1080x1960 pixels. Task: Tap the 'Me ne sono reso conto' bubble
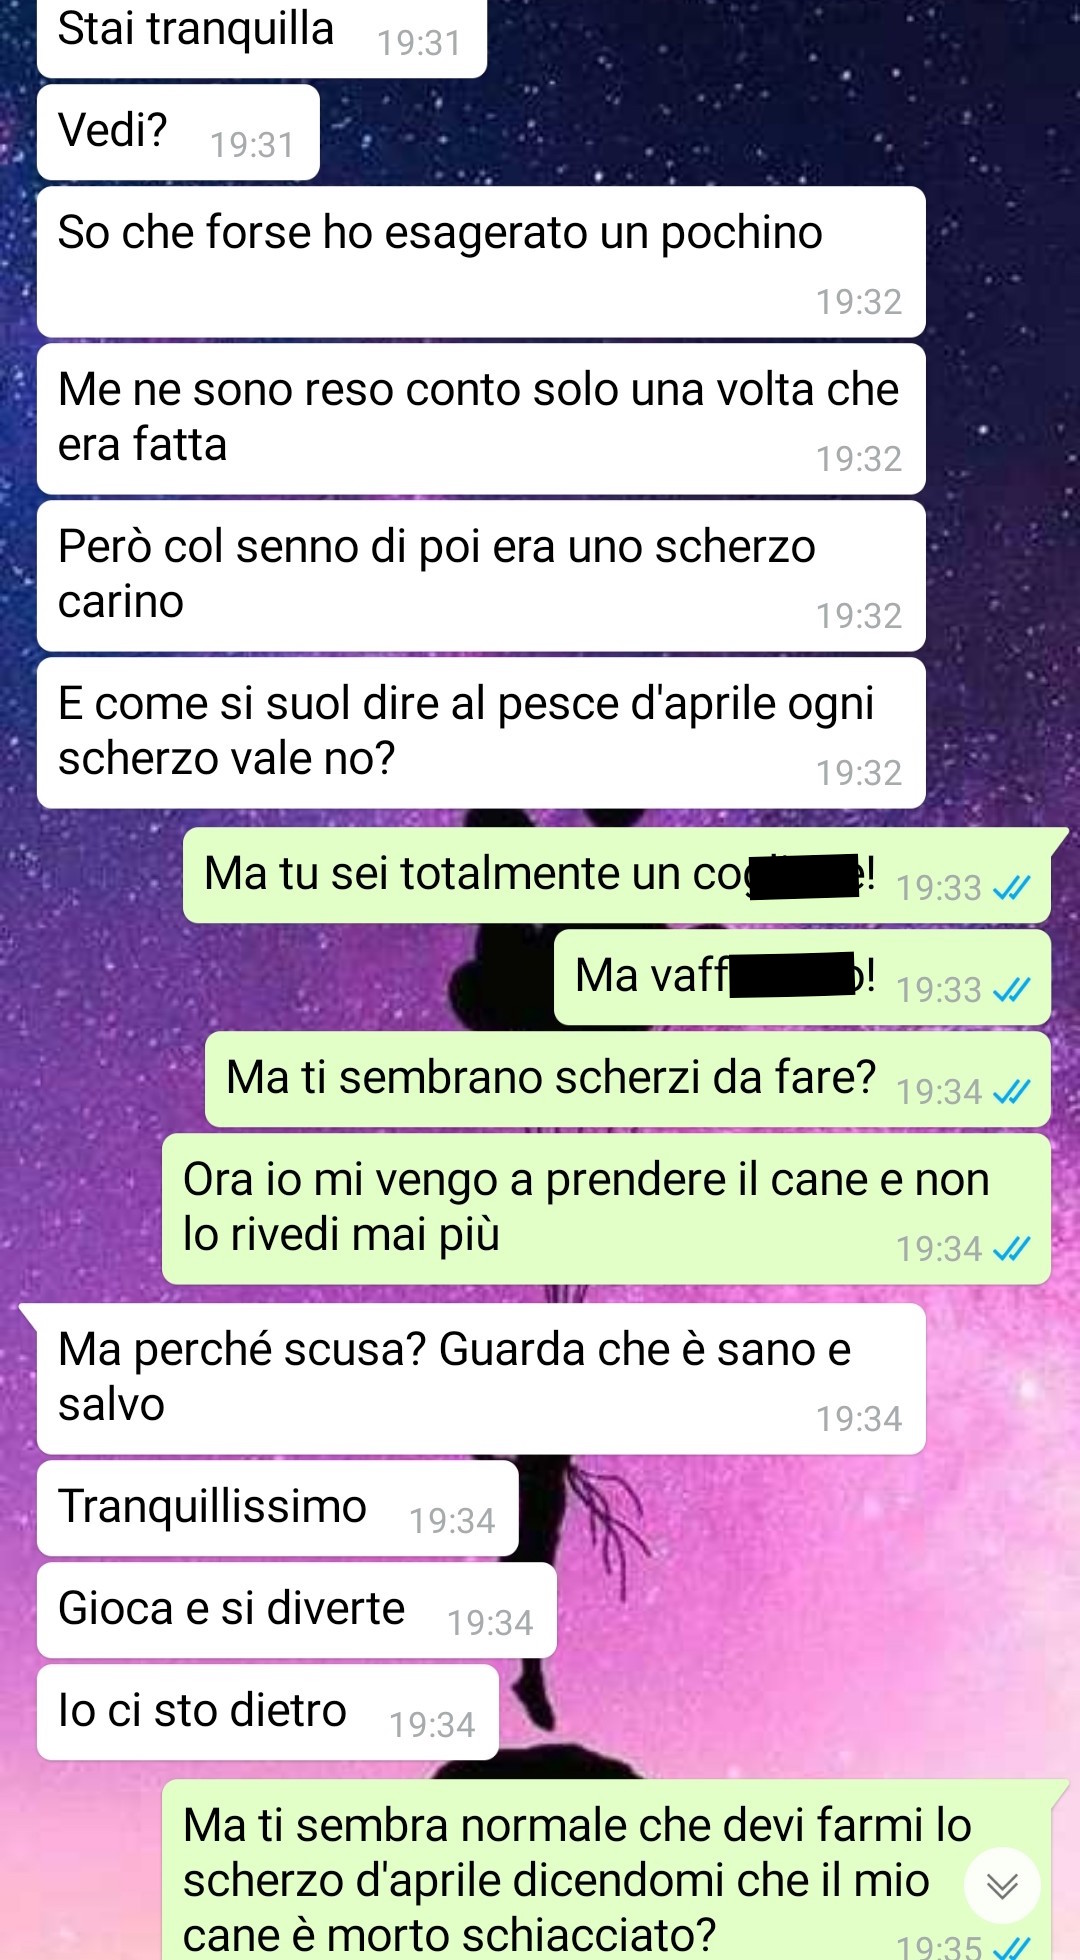point(481,418)
